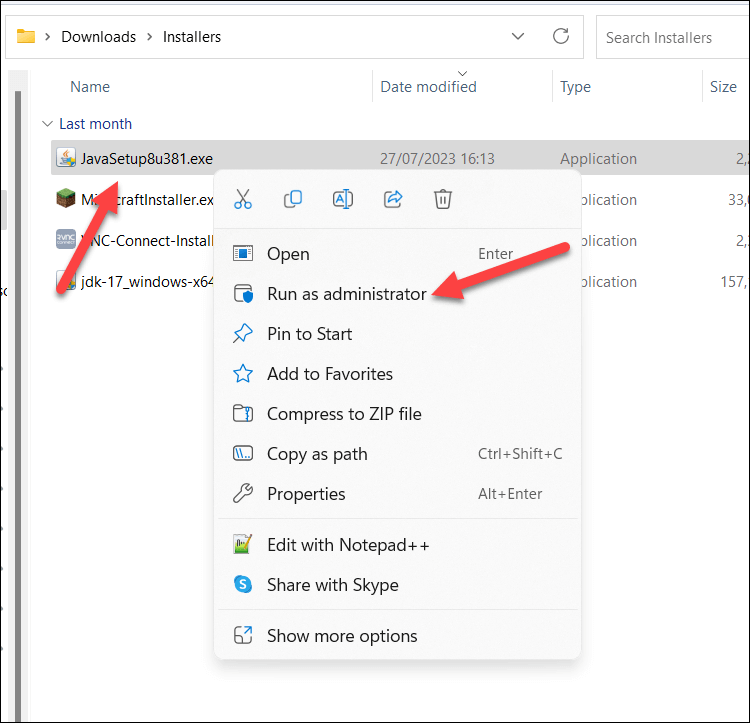Click the Copy as path icon
Screen dimensions: 750x723
coord(243,453)
